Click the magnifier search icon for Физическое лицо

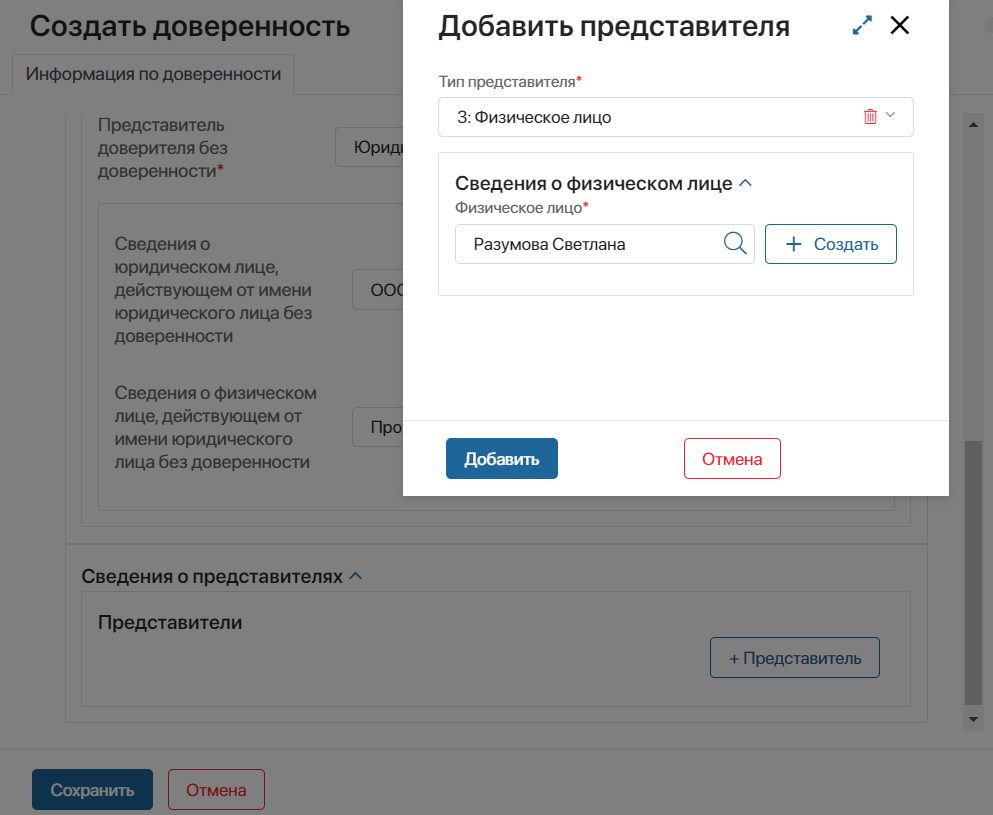(x=734, y=243)
